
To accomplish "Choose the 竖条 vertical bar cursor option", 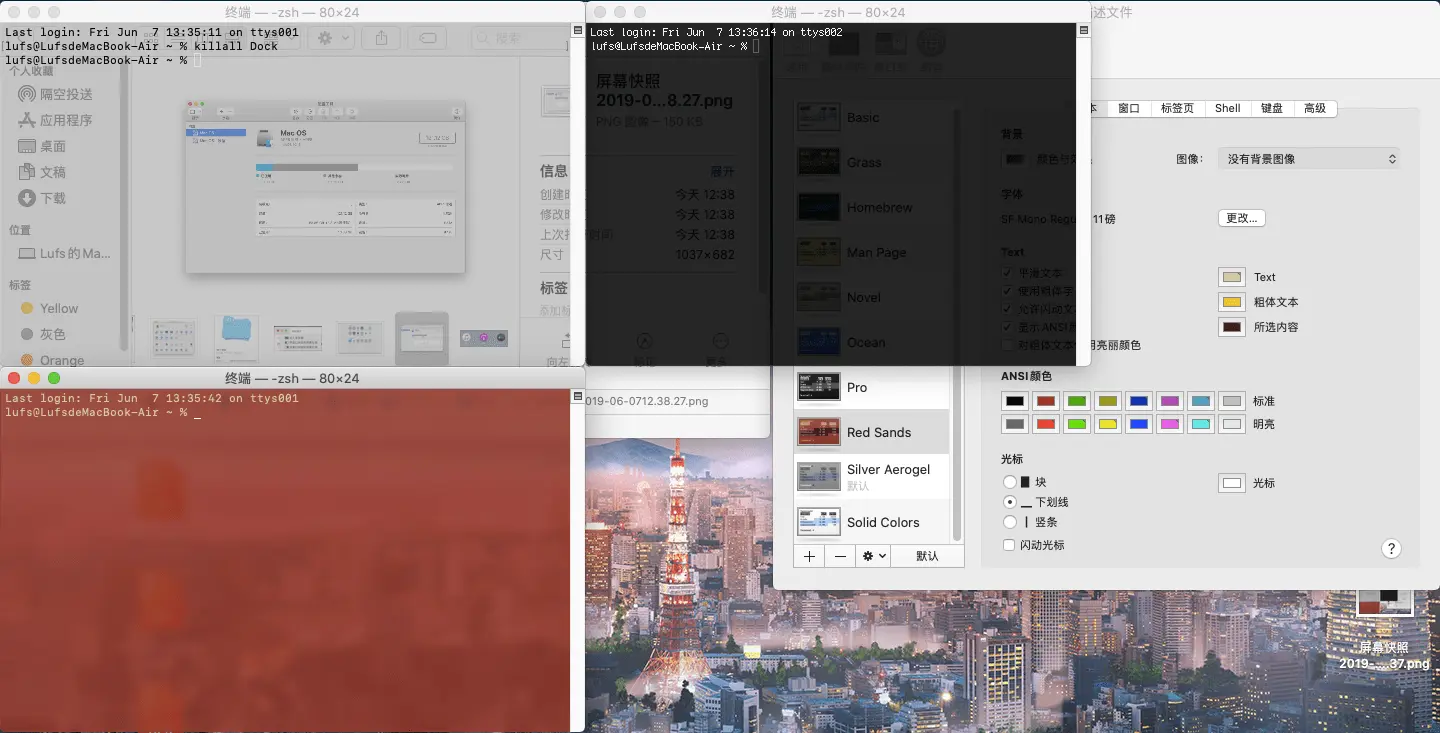I will point(1010,522).
